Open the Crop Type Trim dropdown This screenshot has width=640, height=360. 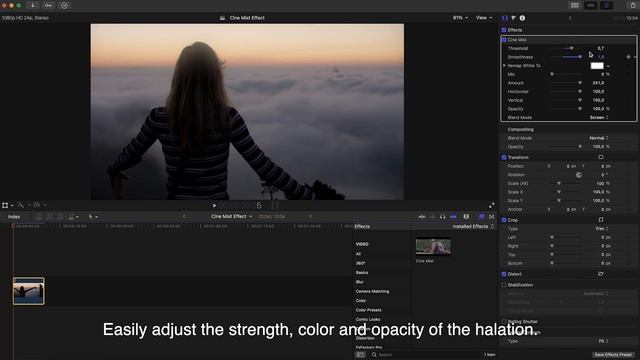click(602, 229)
